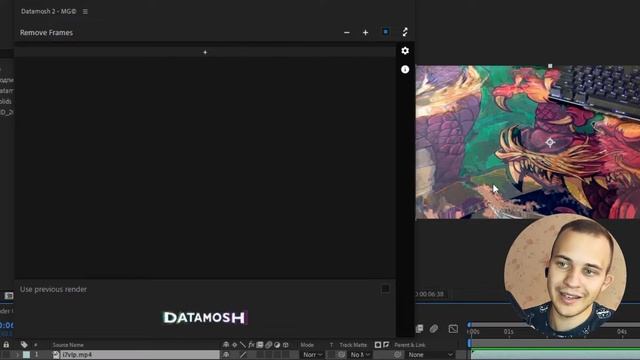Click the Use previous render label

pyautogui.click(x=53, y=289)
